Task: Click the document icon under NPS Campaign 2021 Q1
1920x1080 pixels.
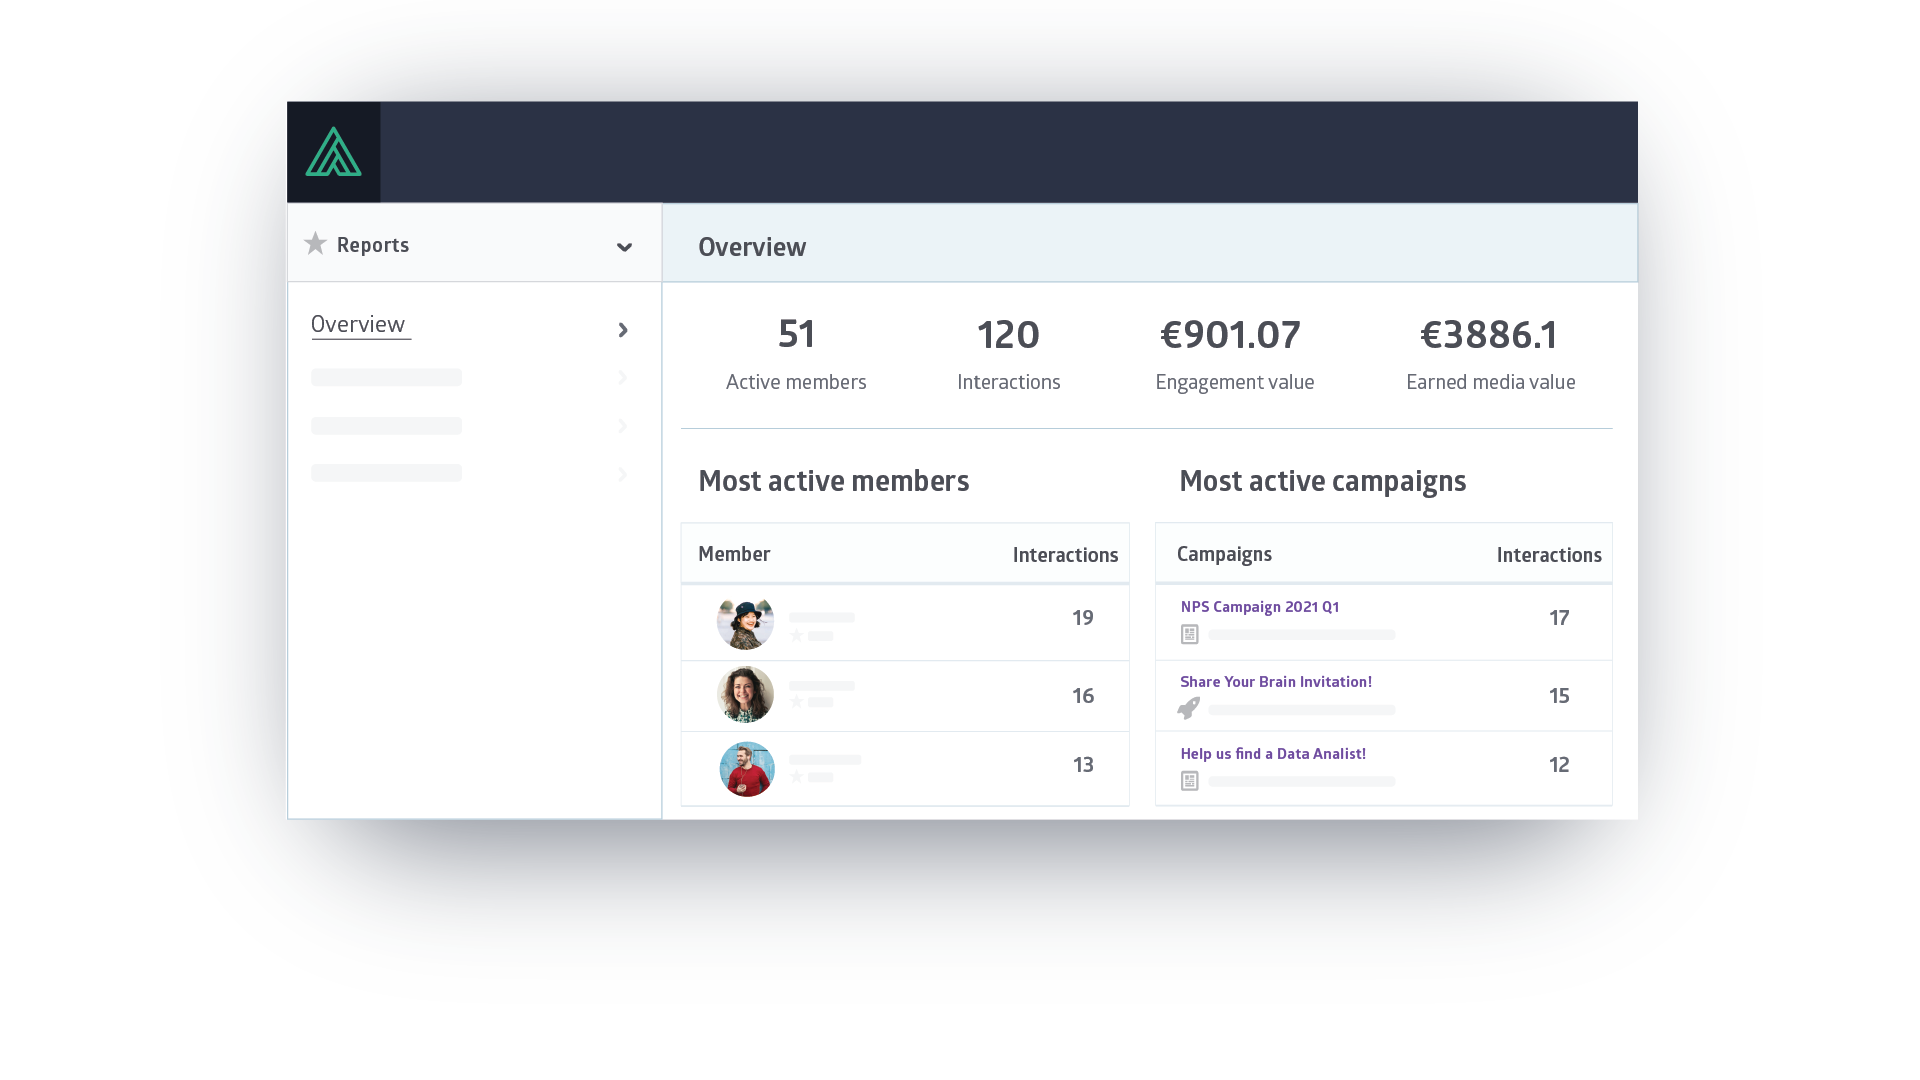Action: pos(1190,634)
